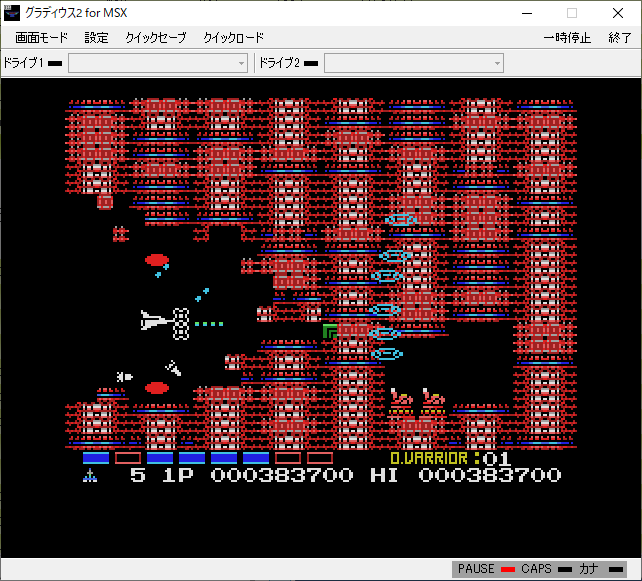Click the topmost cyan ring enemy

tap(401, 220)
